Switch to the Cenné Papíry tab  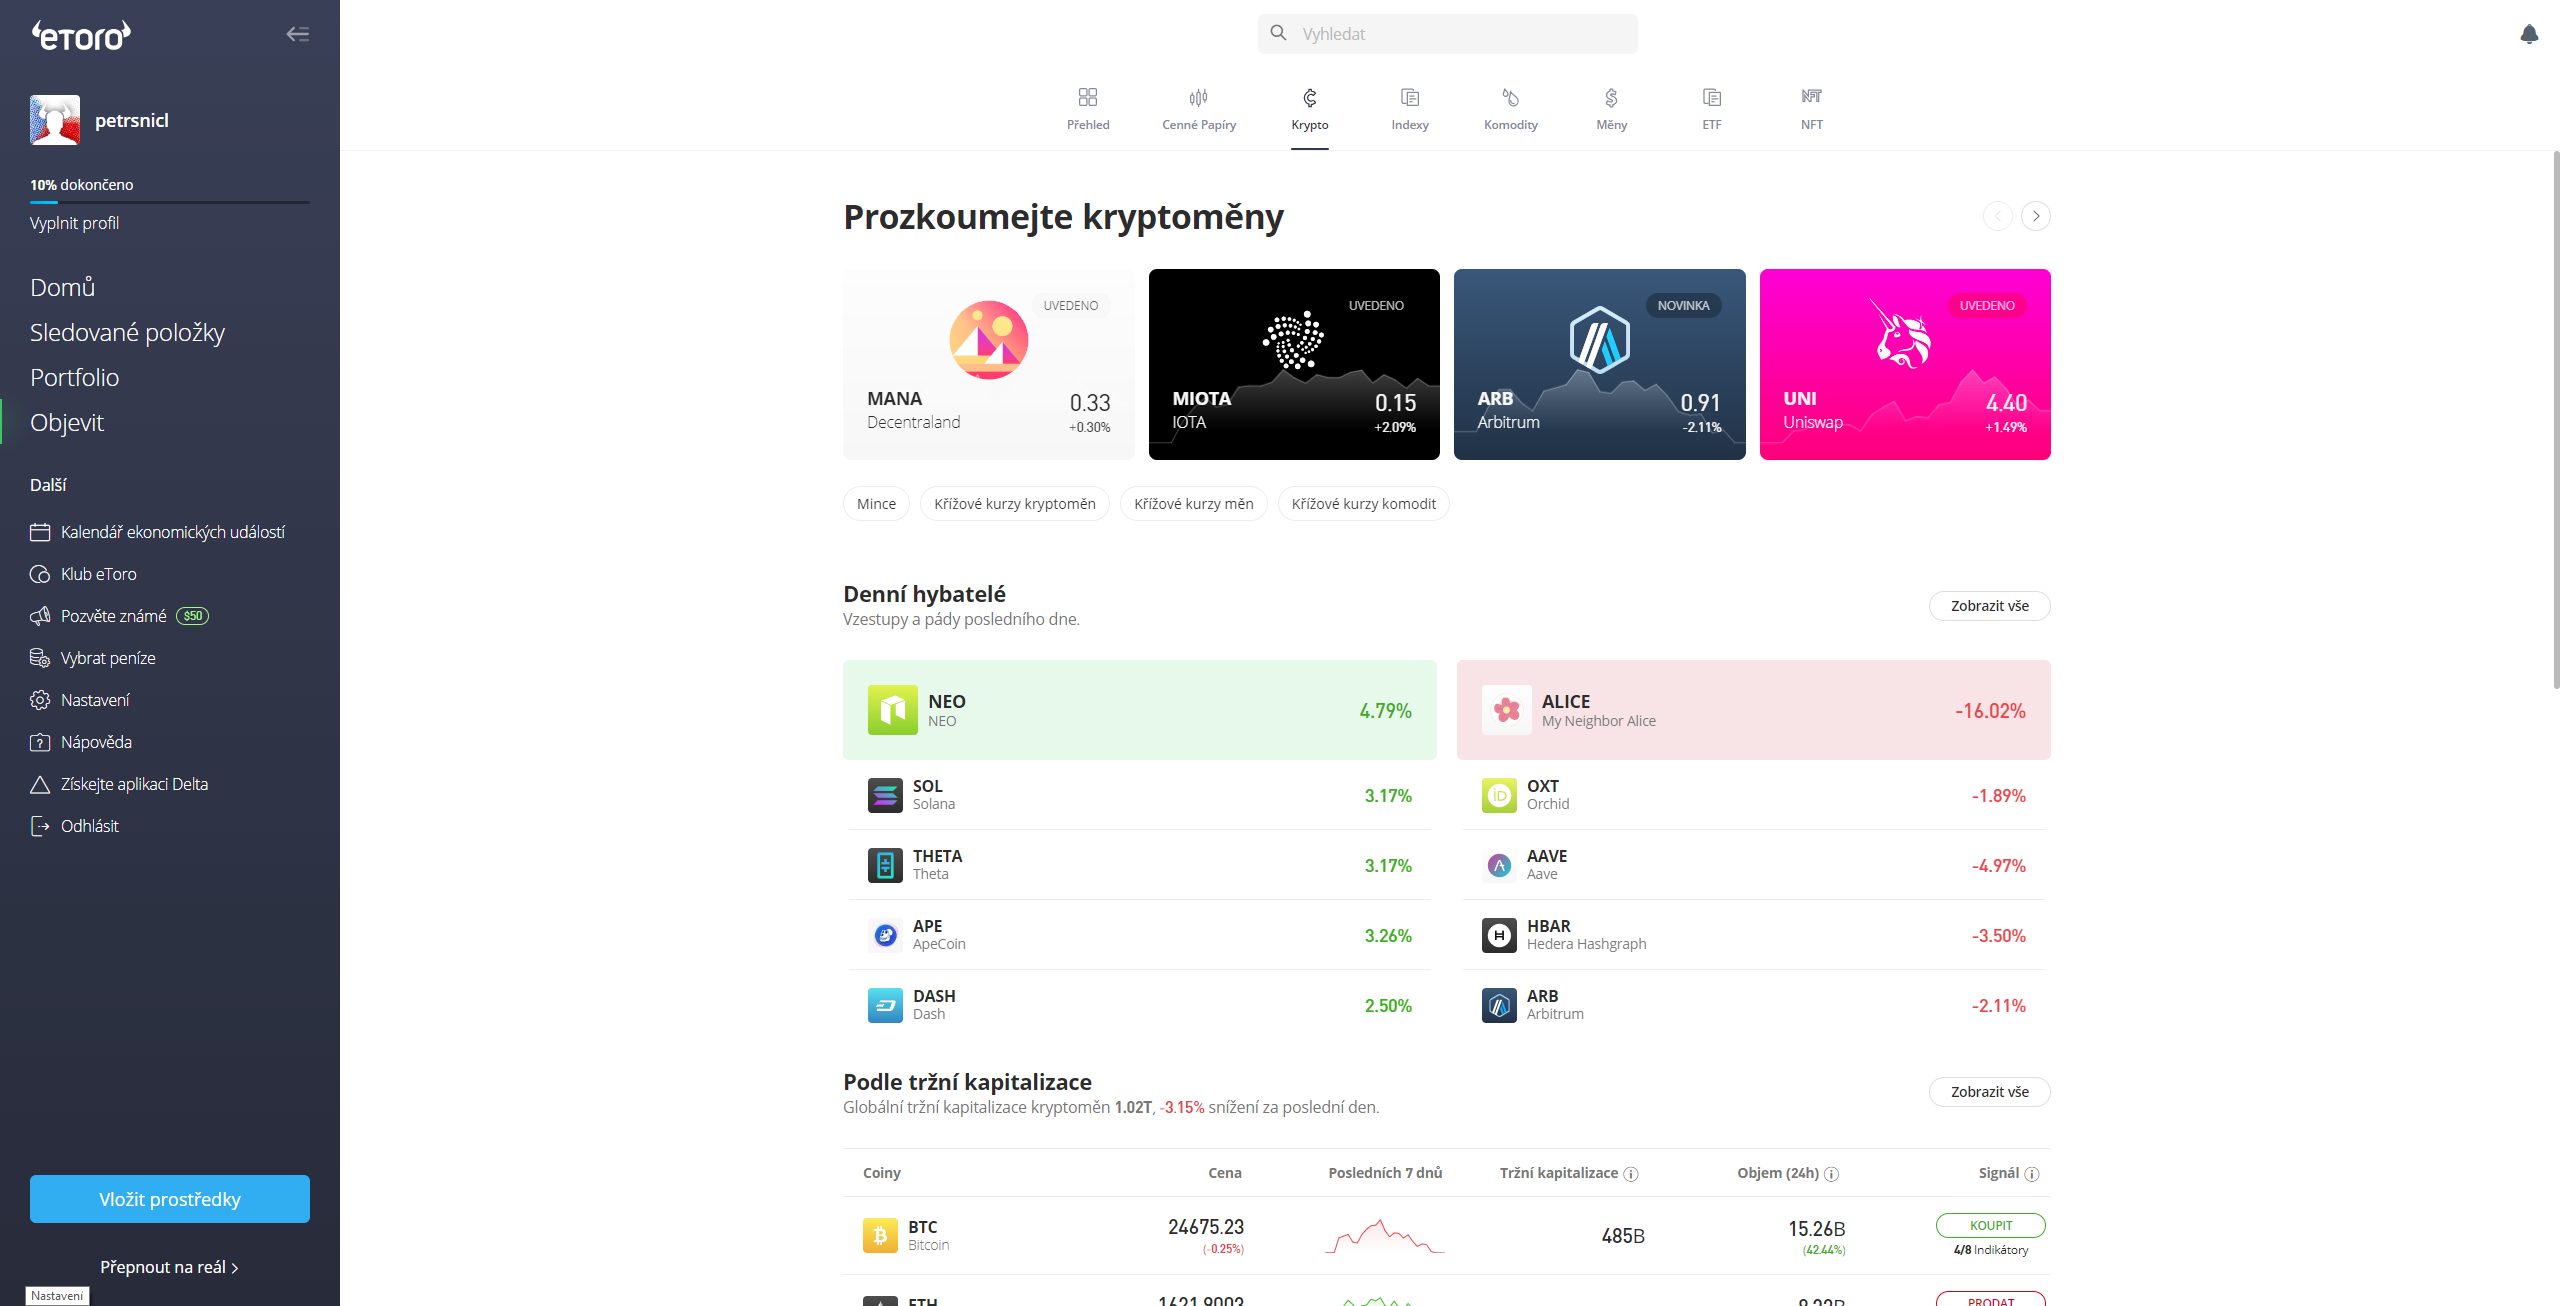[x=1199, y=109]
